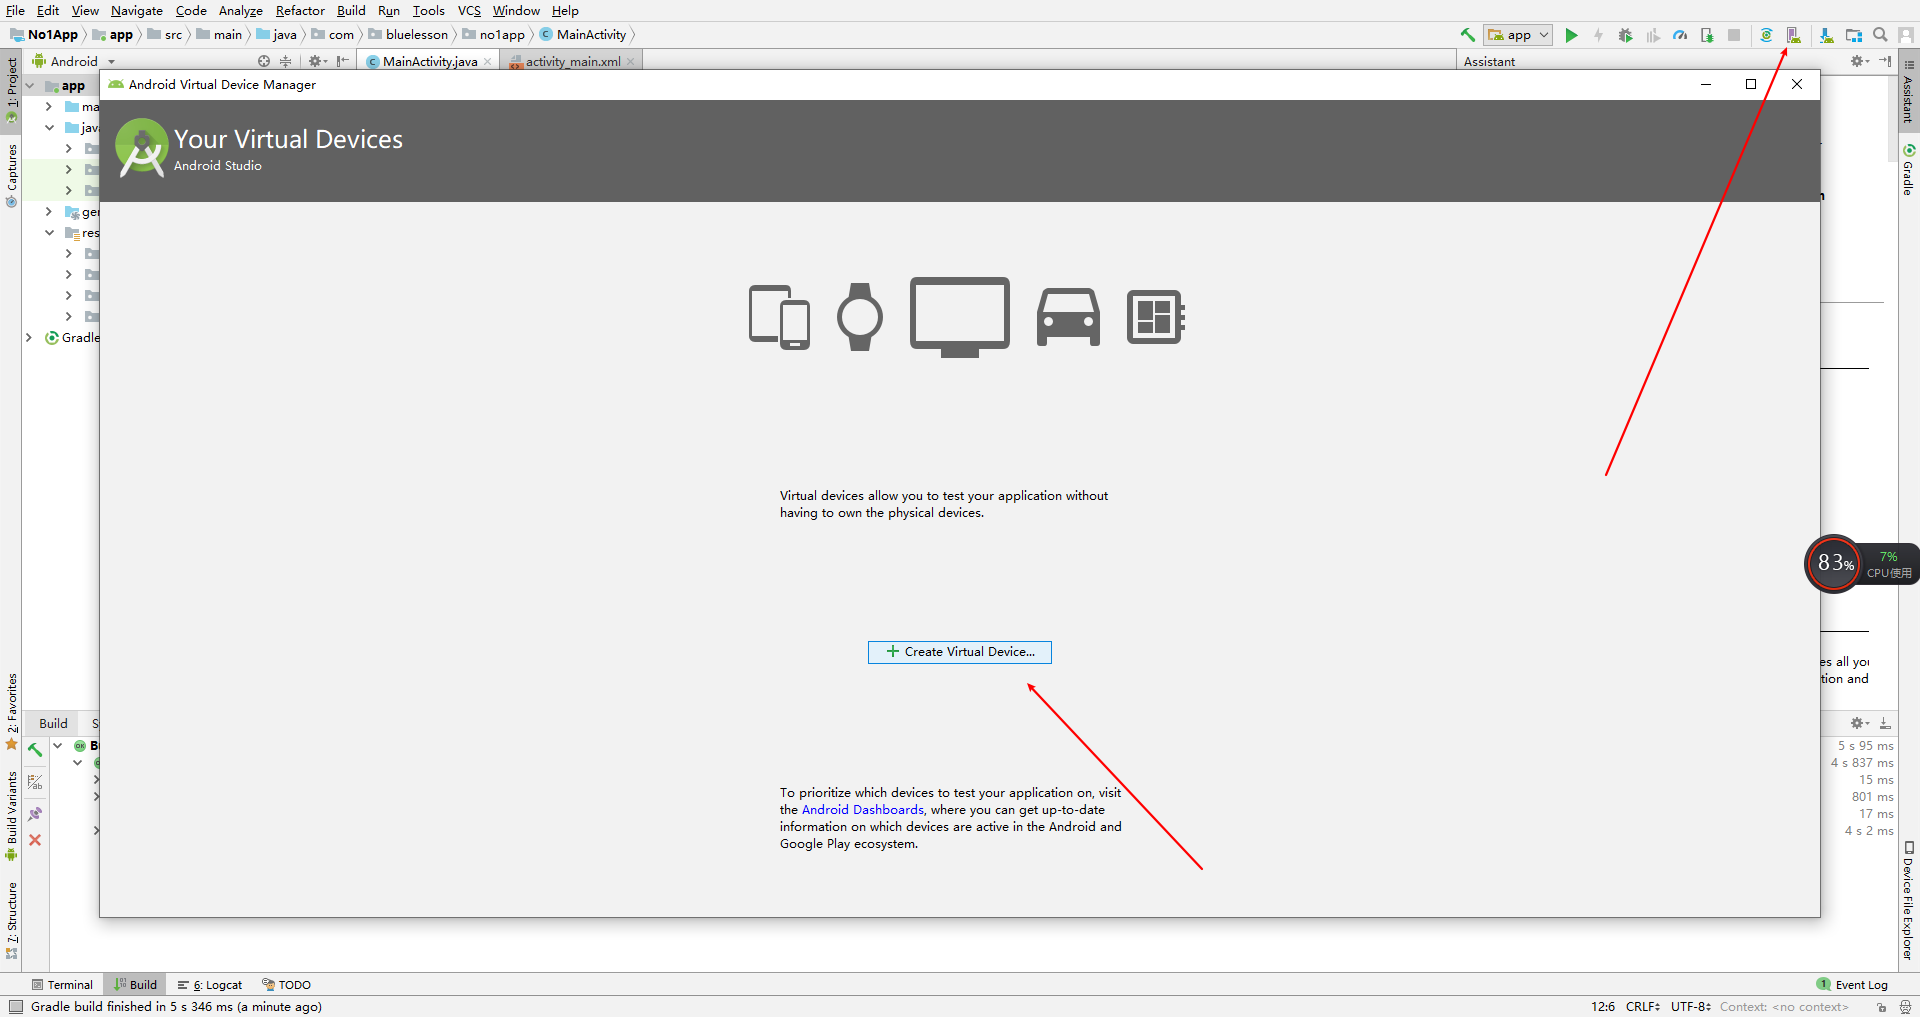
Task: Open SDK Manager toolbar icon
Action: click(1826, 35)
